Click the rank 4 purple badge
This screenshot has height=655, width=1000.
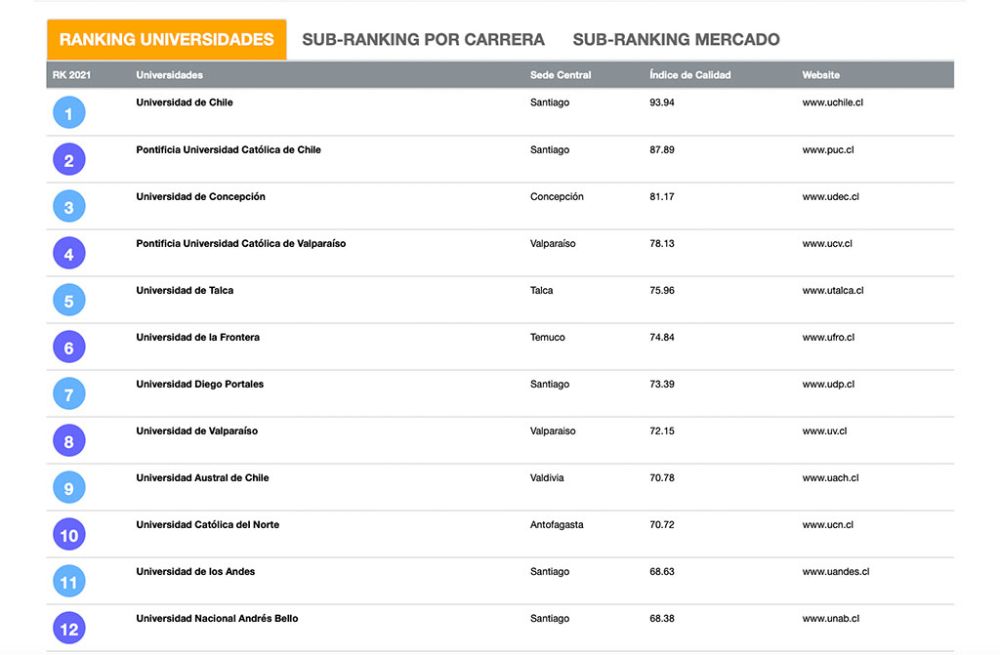68,254
